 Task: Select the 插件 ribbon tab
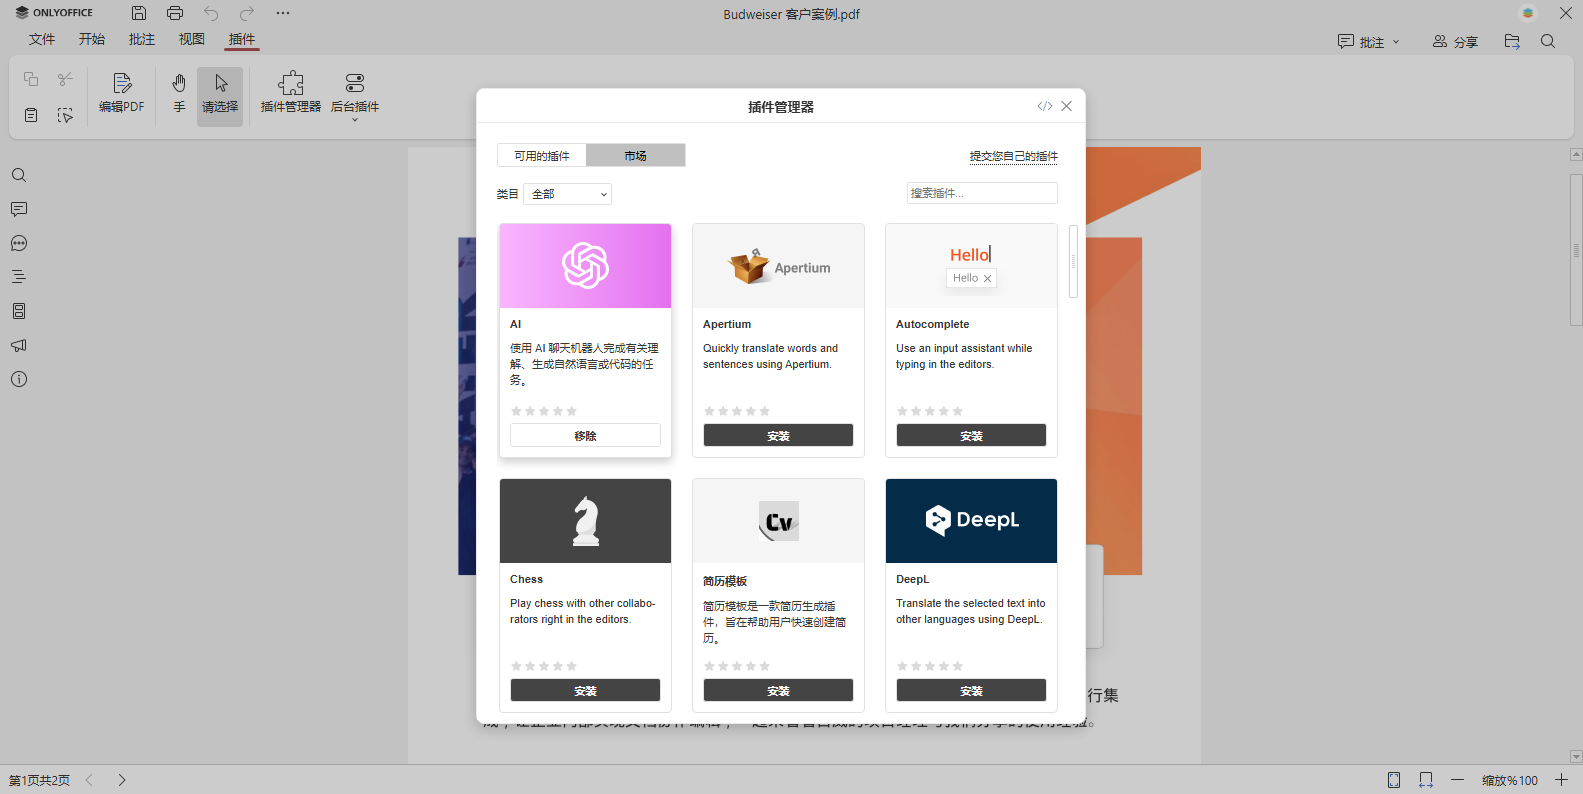point(242,39)
